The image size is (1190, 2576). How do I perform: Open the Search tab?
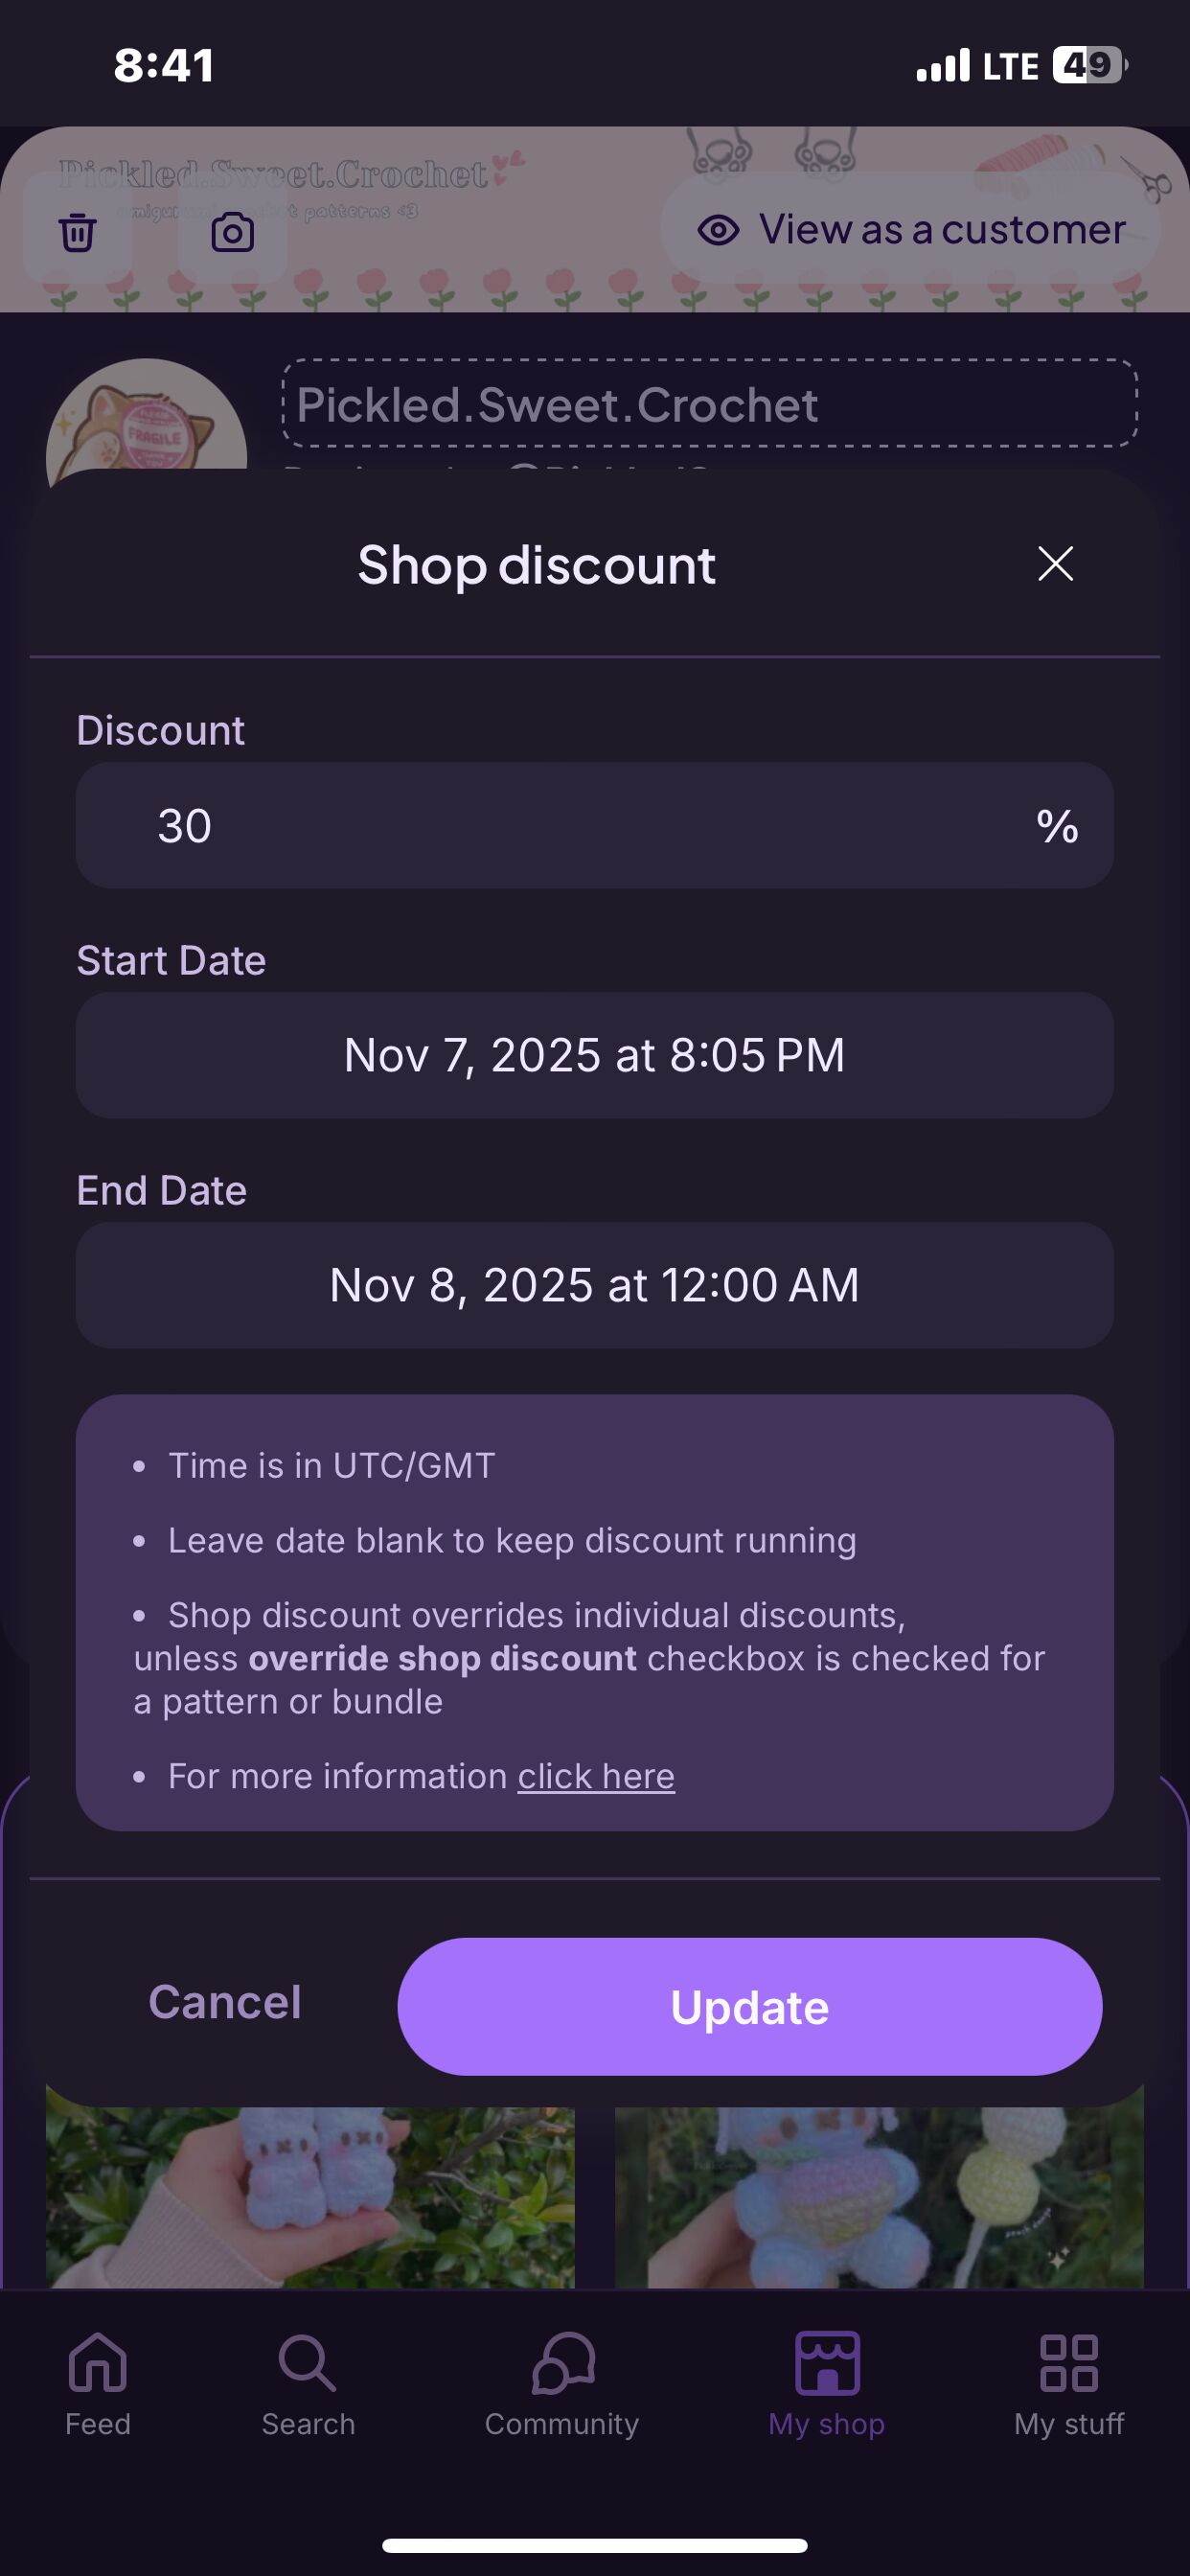point(308,2385)
